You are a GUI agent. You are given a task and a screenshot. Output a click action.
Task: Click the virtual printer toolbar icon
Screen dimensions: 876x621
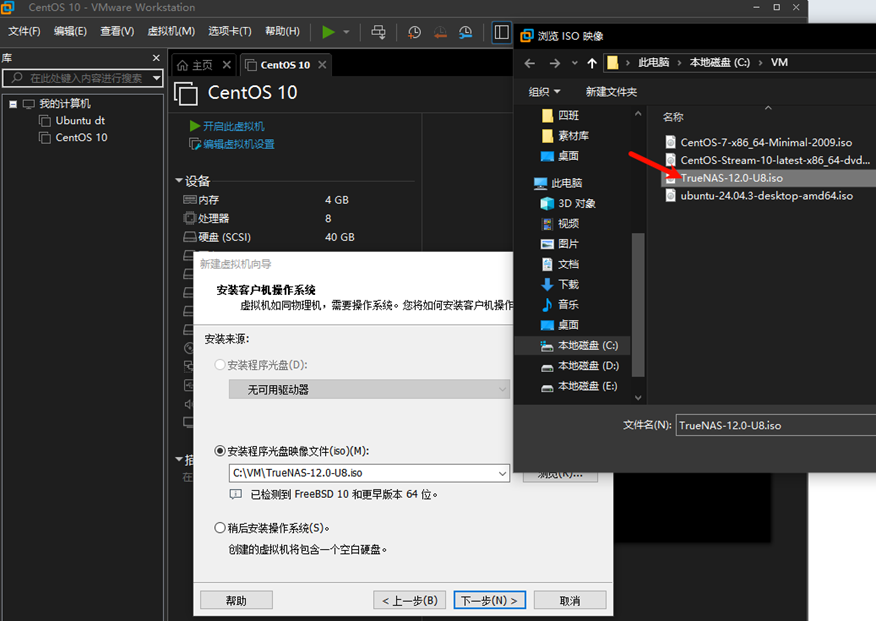pos(378,32)
